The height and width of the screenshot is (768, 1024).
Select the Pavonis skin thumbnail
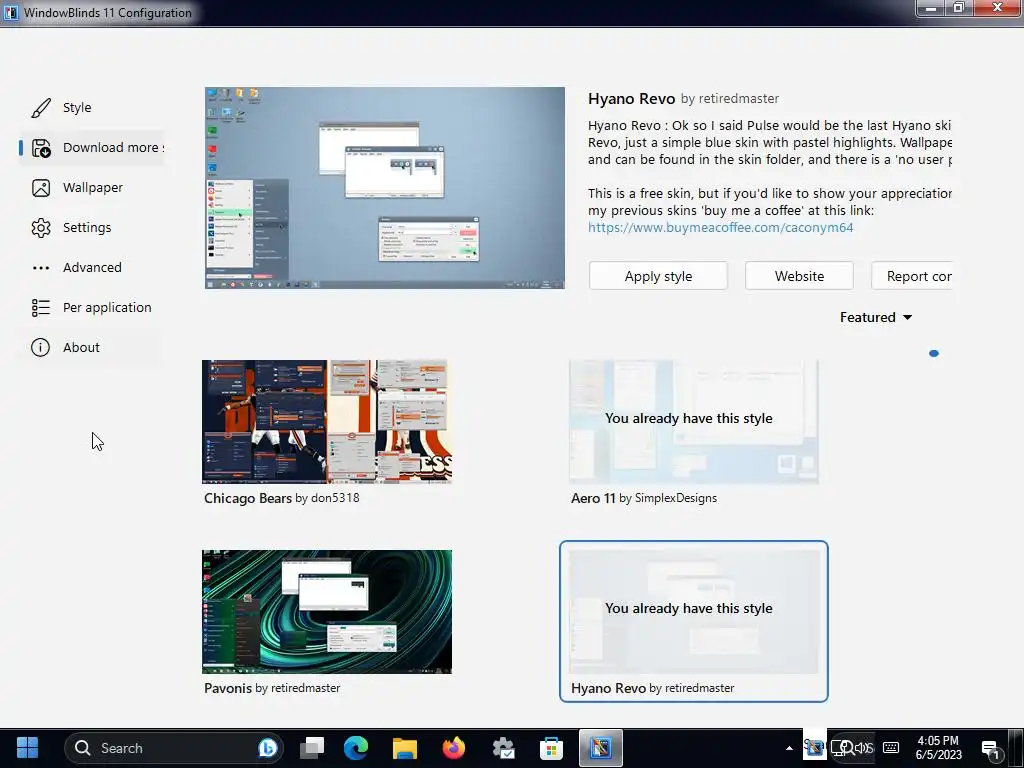(327, 612)
